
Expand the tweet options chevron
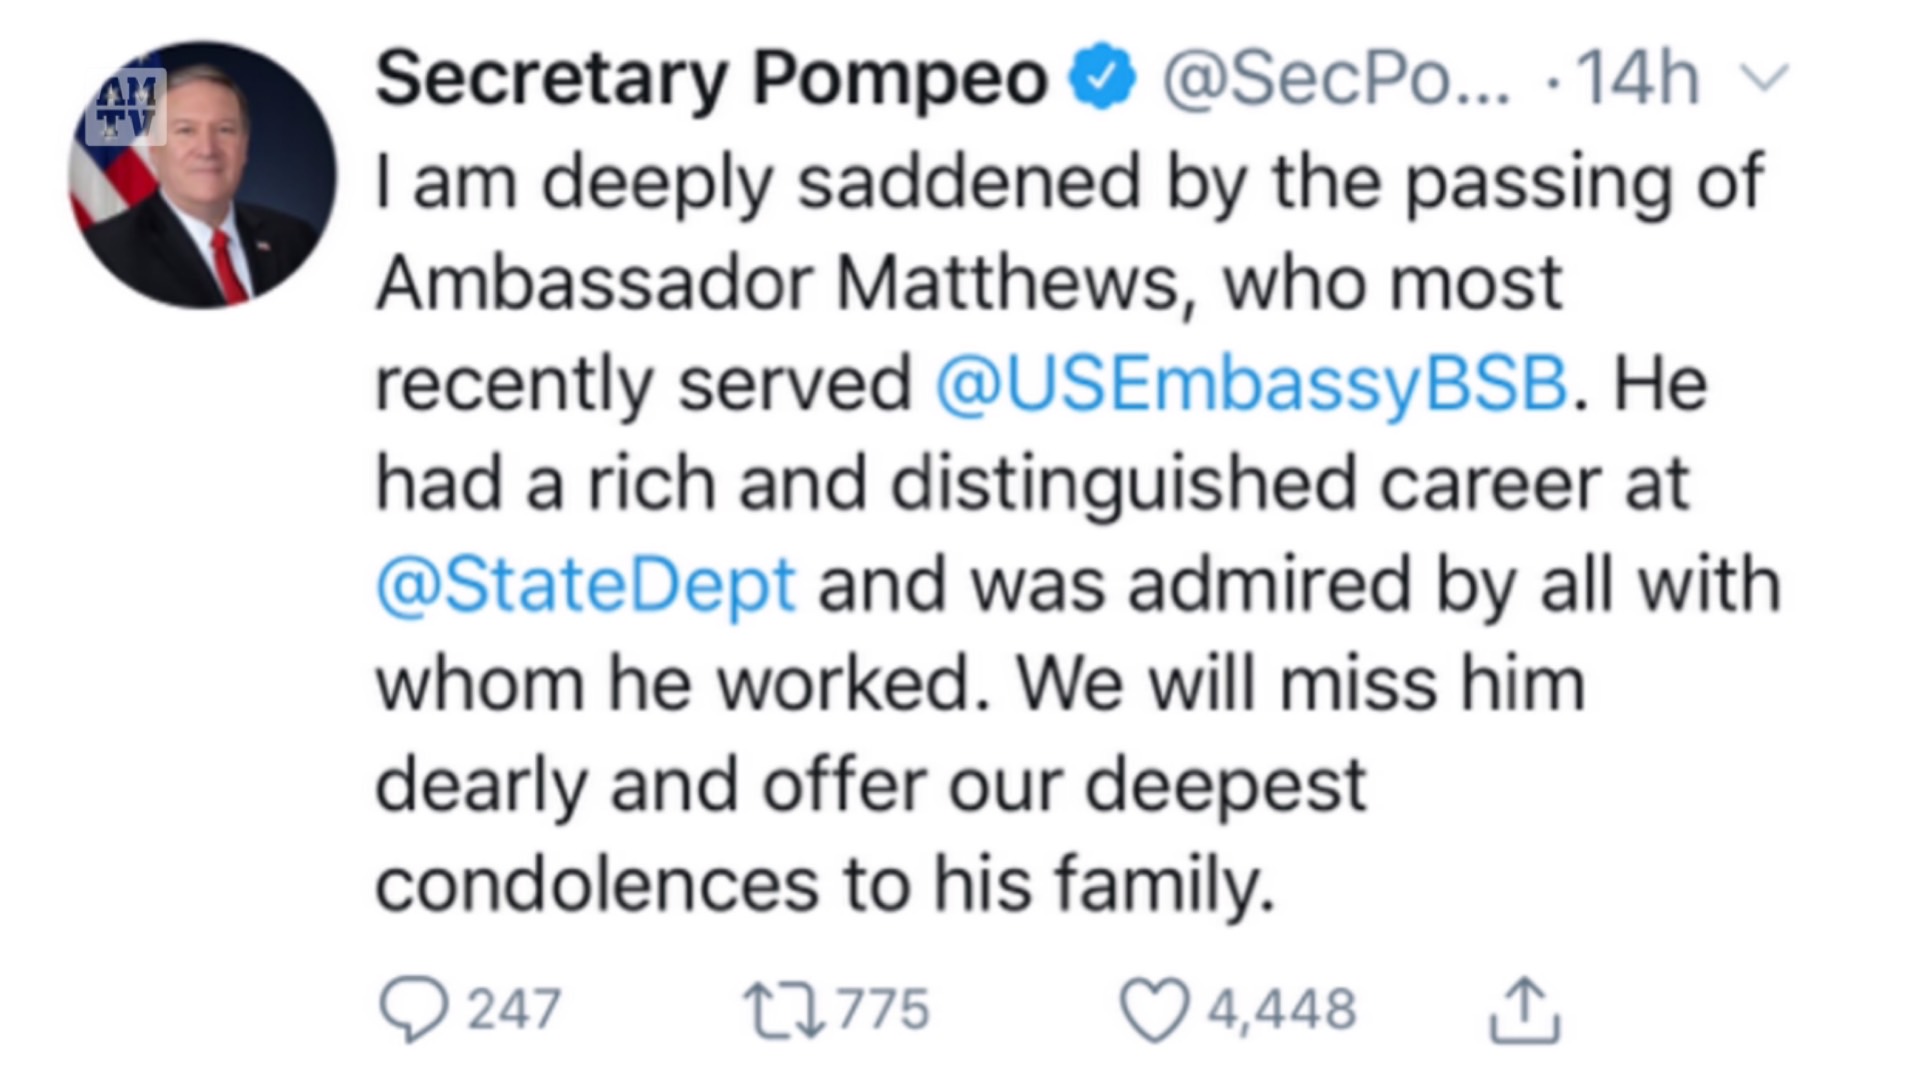click(1764, 78)
